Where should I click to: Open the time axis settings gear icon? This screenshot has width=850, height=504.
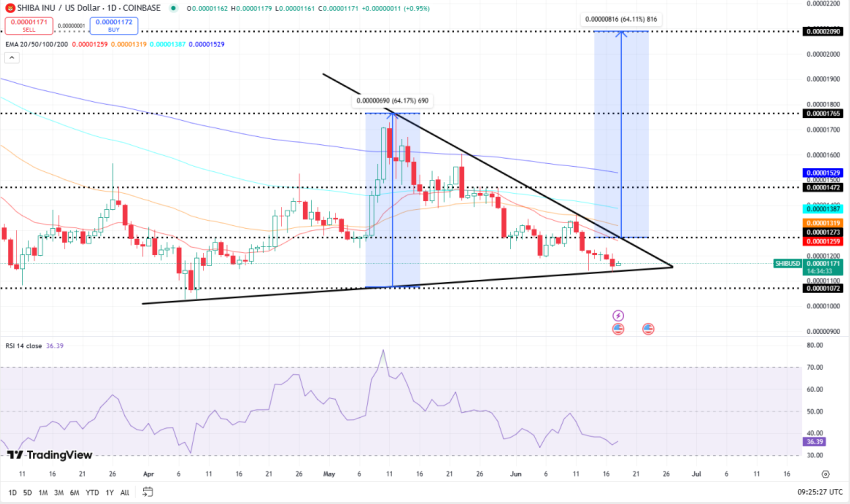(x=826, y=474)
